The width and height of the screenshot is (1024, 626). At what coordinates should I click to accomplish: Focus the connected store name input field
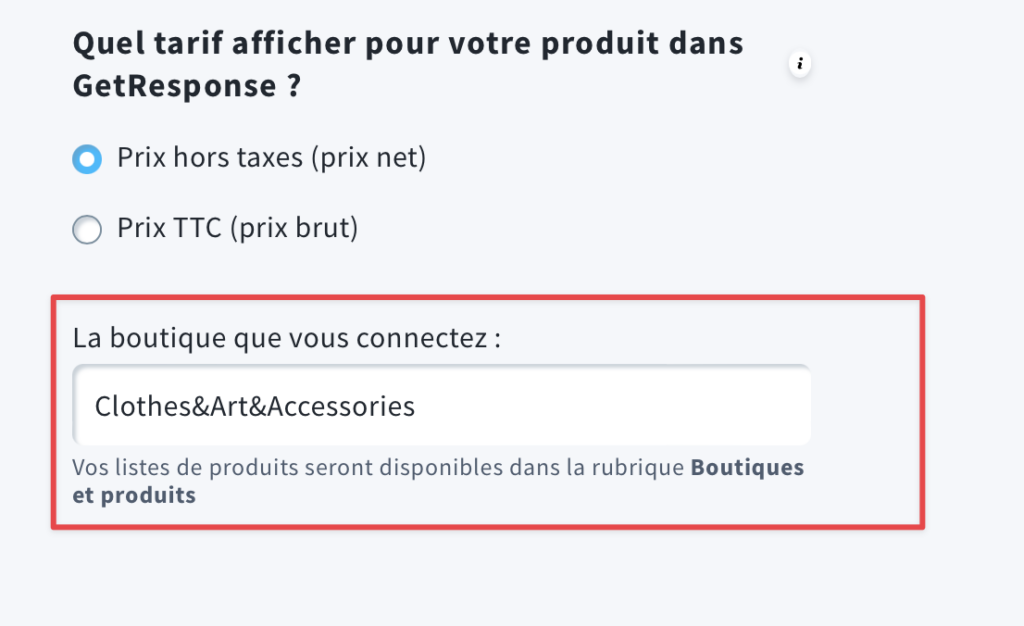(x=441, y=405)
